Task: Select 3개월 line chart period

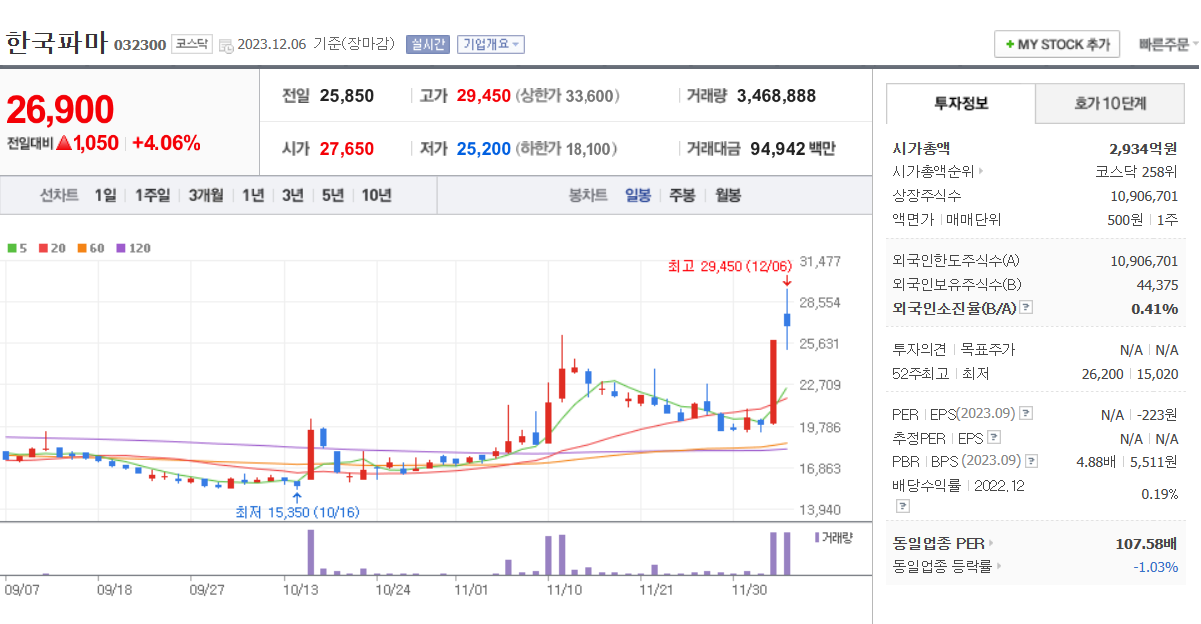Action: (x=206, y=195)
